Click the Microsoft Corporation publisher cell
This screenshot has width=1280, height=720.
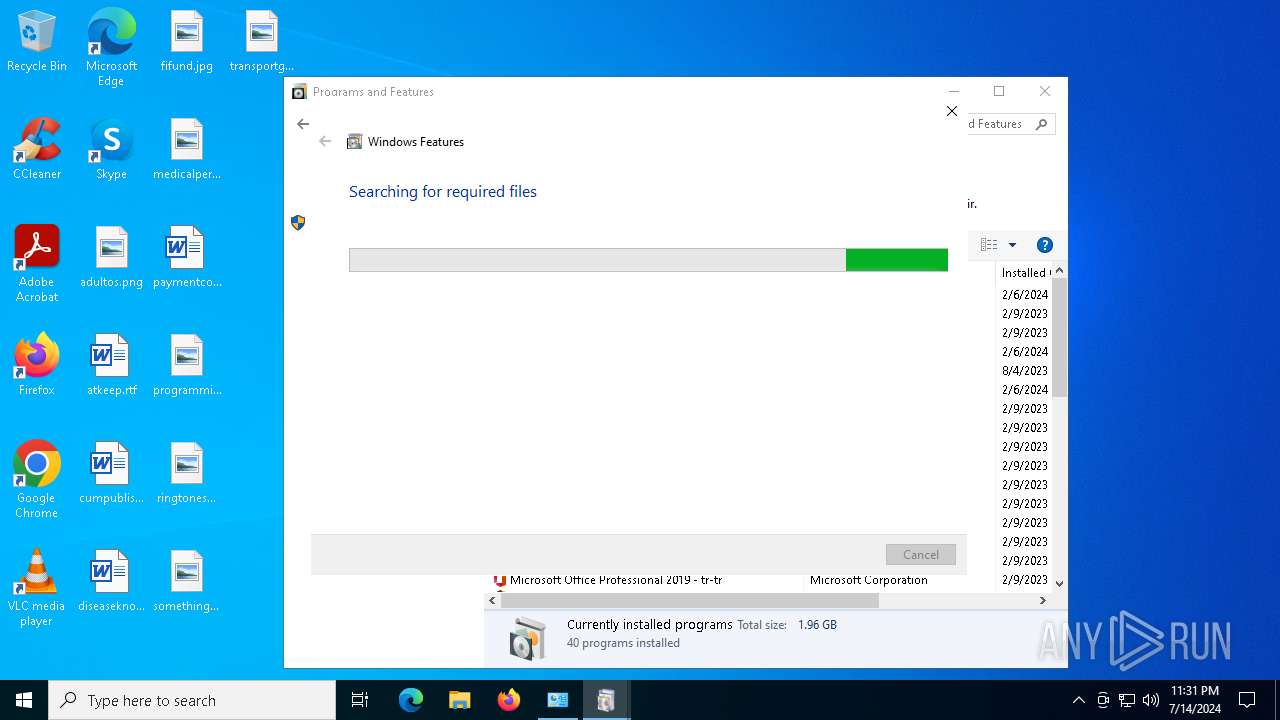coord(868,580)
